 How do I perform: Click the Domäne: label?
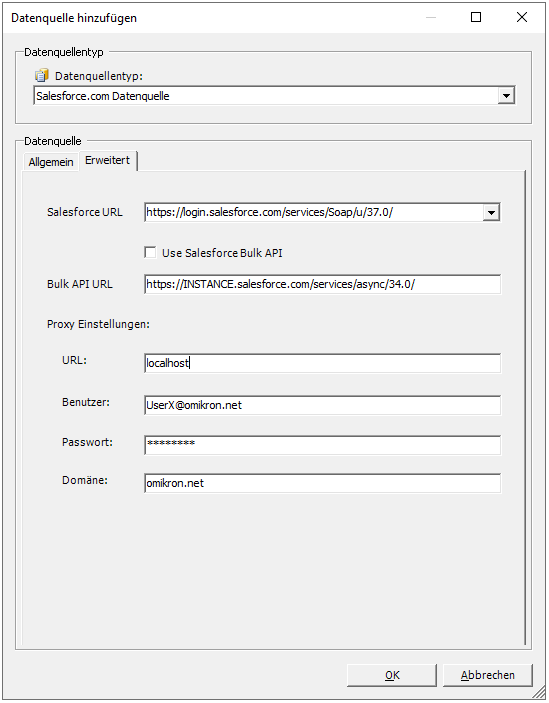pos(85,480)
